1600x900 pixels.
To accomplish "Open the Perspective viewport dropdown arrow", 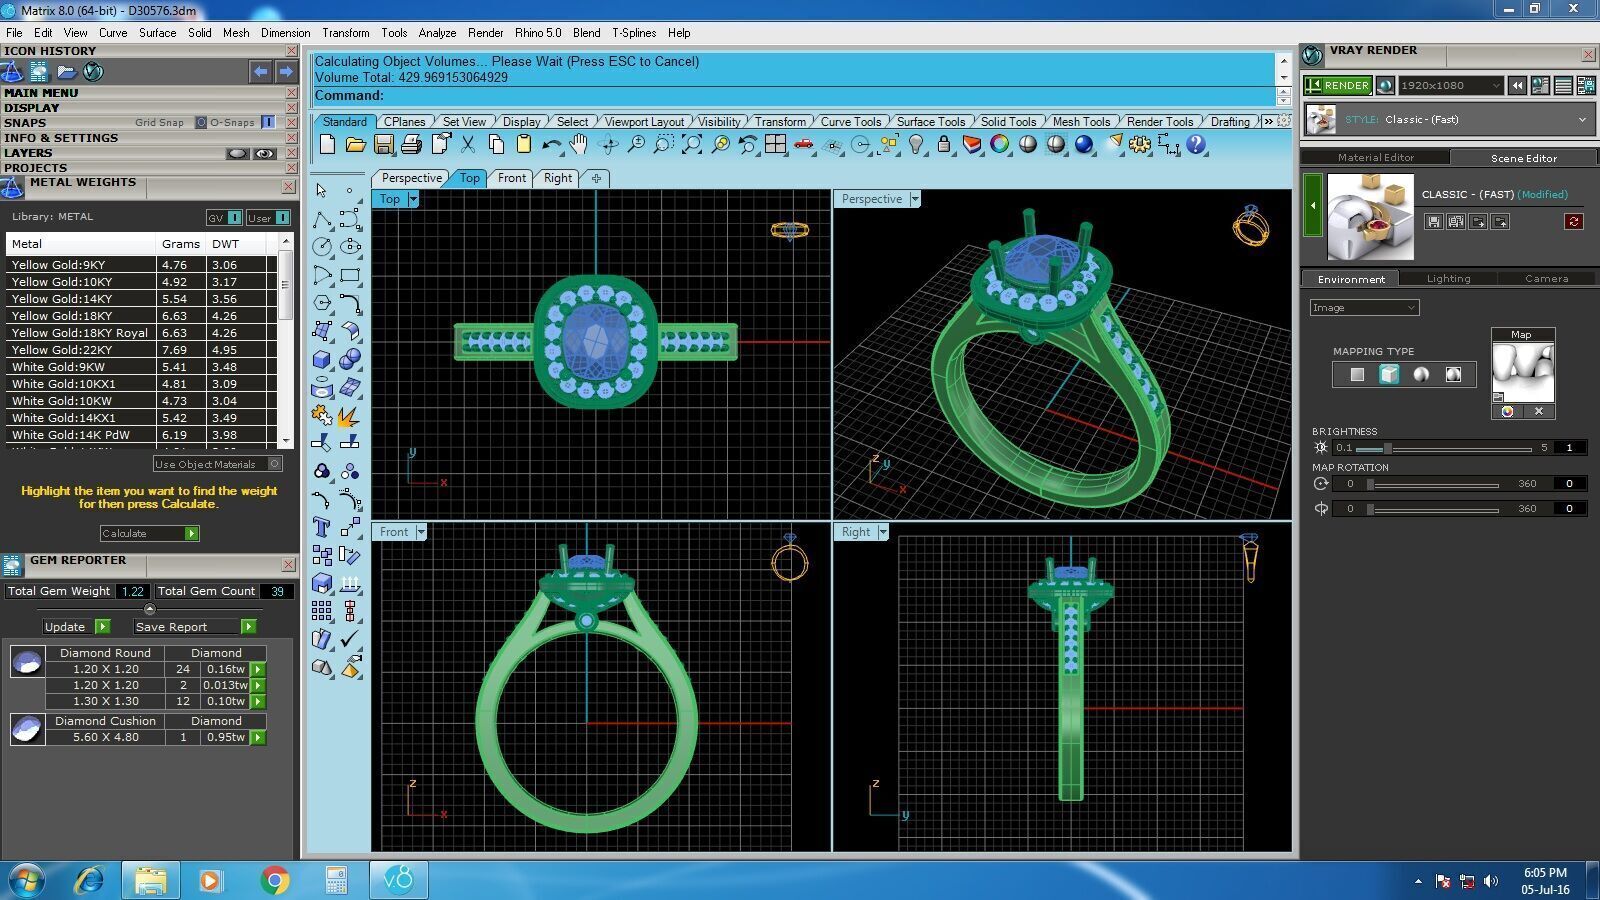I will (915, 199).
